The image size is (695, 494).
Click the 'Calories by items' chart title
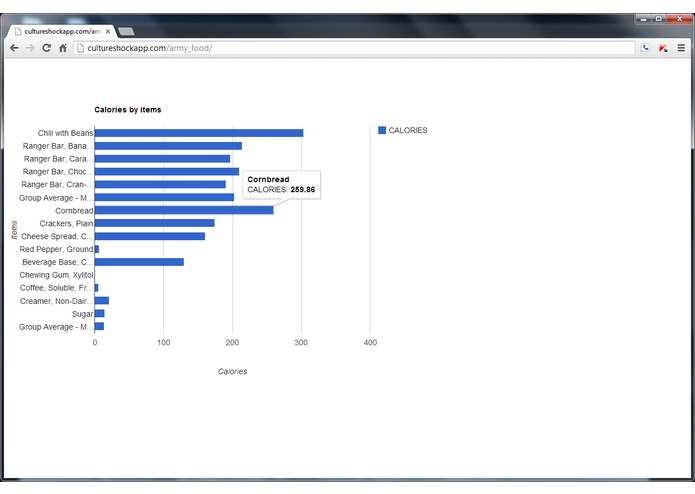(x=128, y=109)
